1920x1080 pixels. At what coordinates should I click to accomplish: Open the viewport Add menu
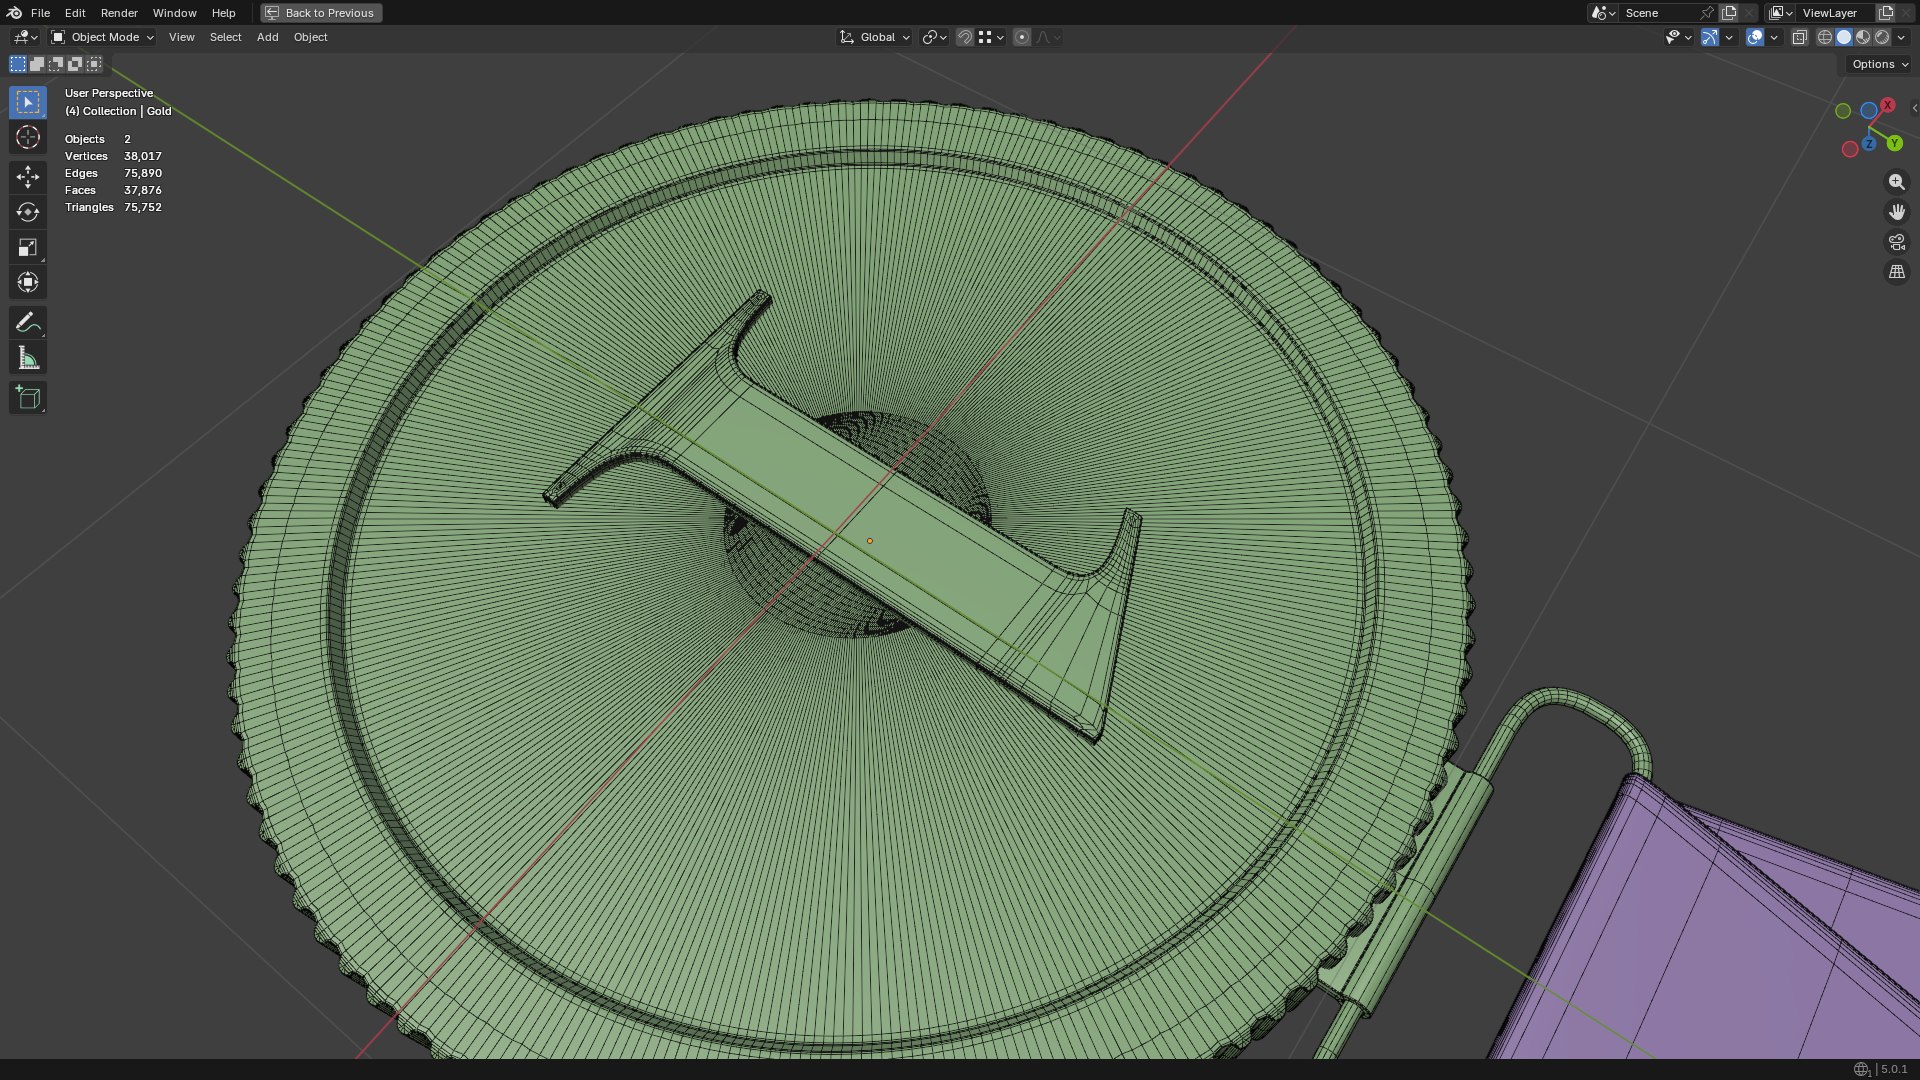click(x=267, y=37)
